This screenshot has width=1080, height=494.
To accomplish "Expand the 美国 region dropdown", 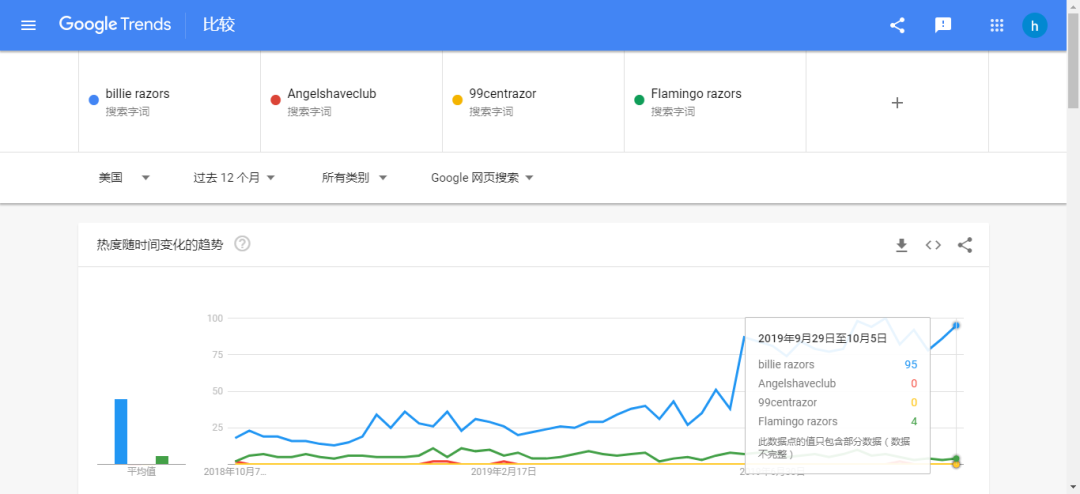I will 124,178.
